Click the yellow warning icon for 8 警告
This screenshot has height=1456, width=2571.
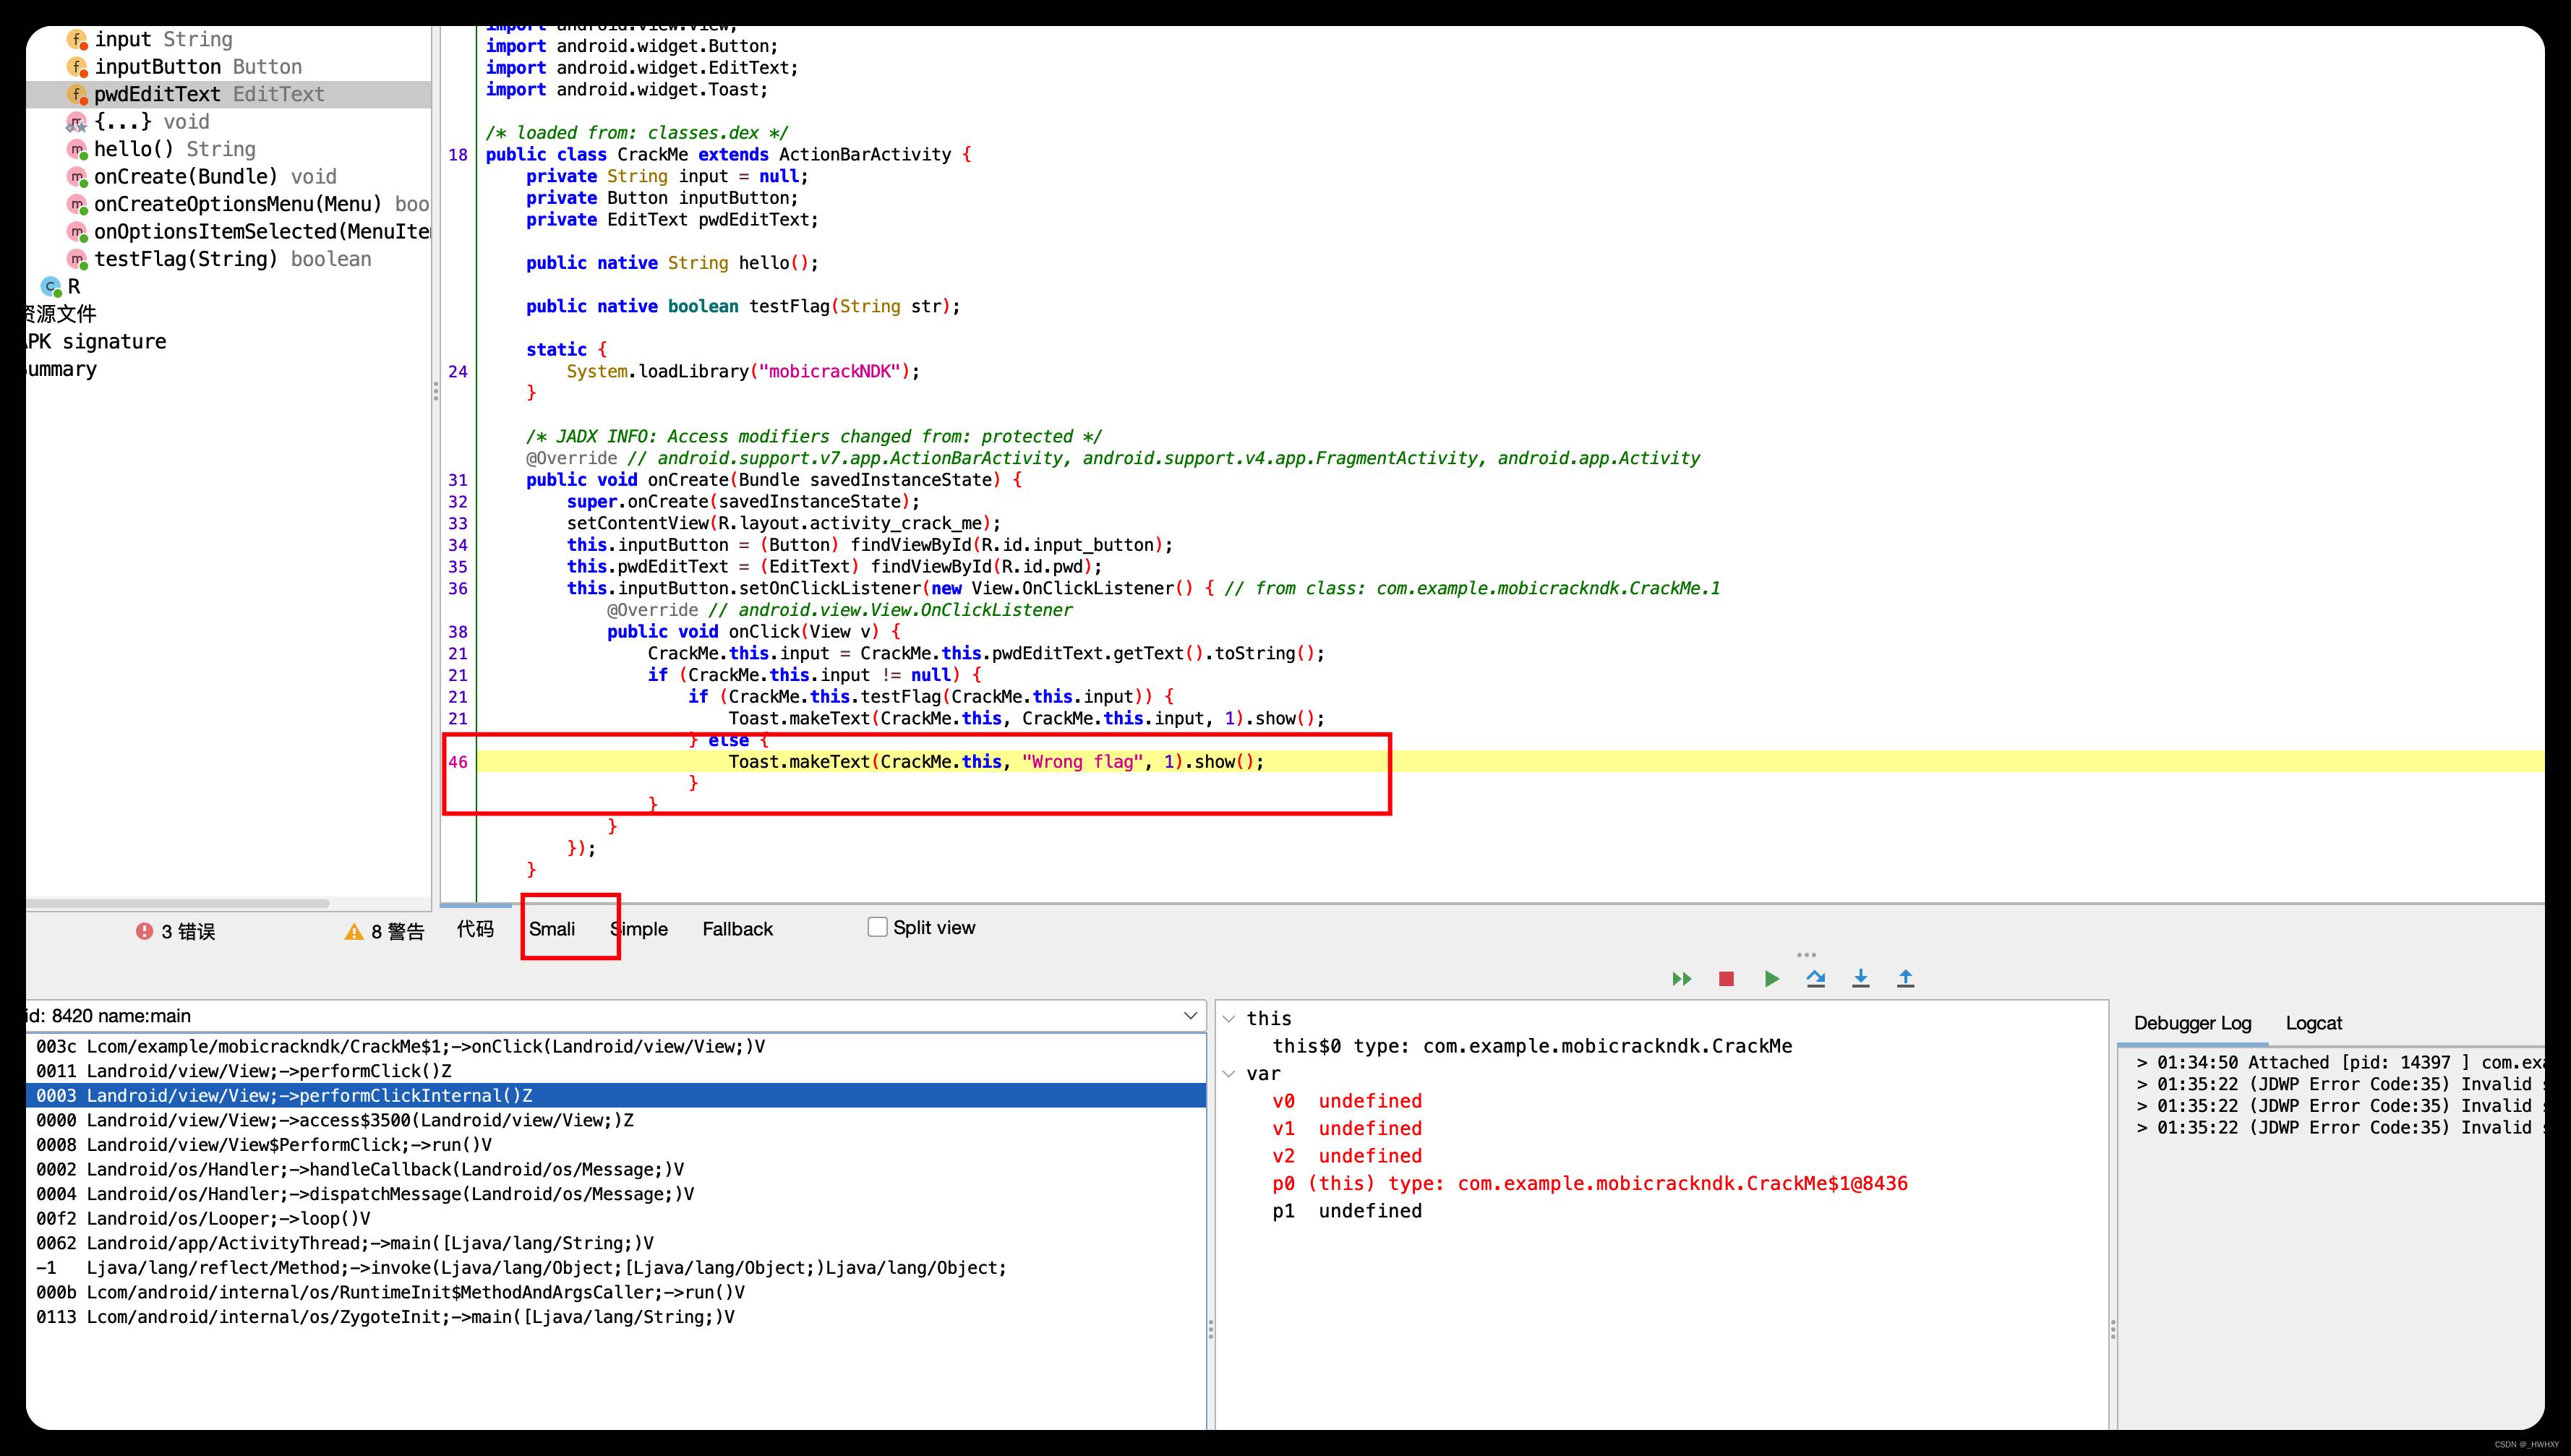click(354, 932)
